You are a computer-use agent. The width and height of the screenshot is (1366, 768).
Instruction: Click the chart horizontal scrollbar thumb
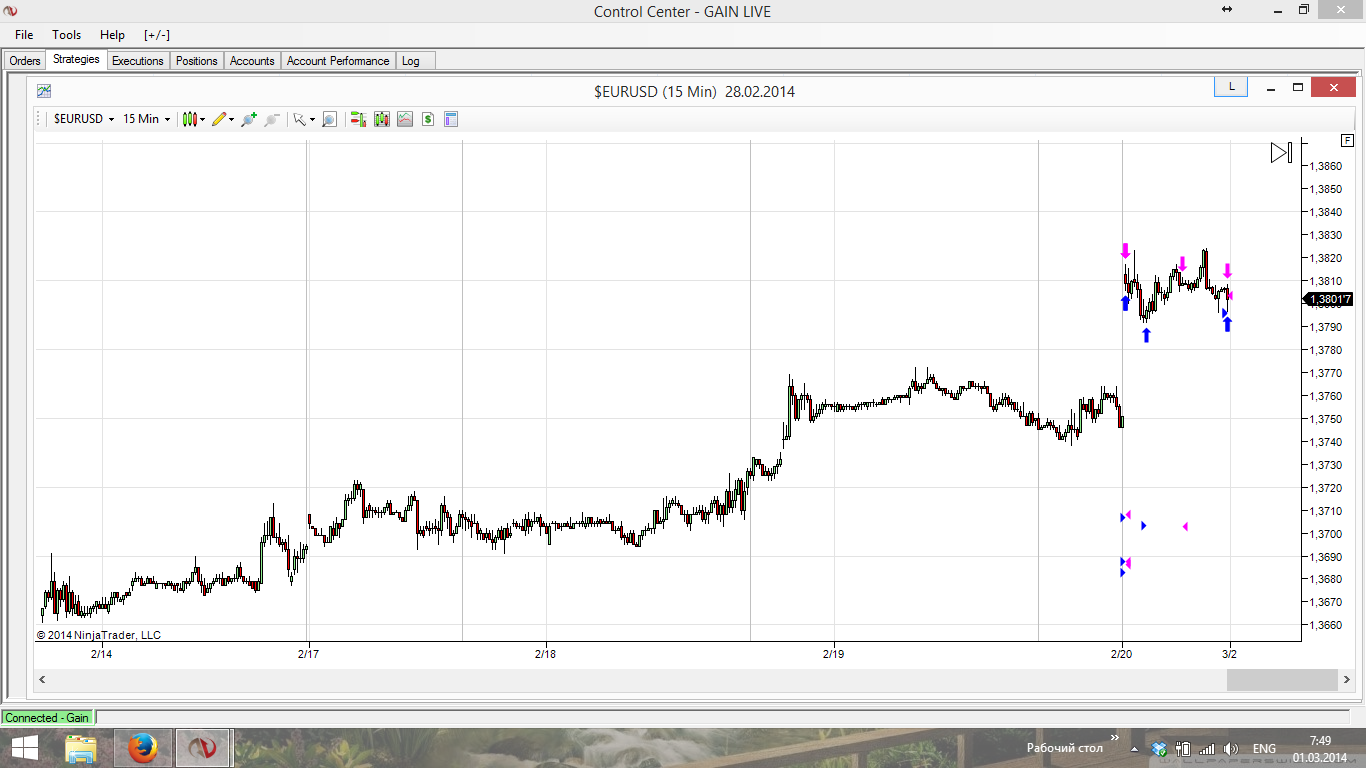tap(1282, 680)
